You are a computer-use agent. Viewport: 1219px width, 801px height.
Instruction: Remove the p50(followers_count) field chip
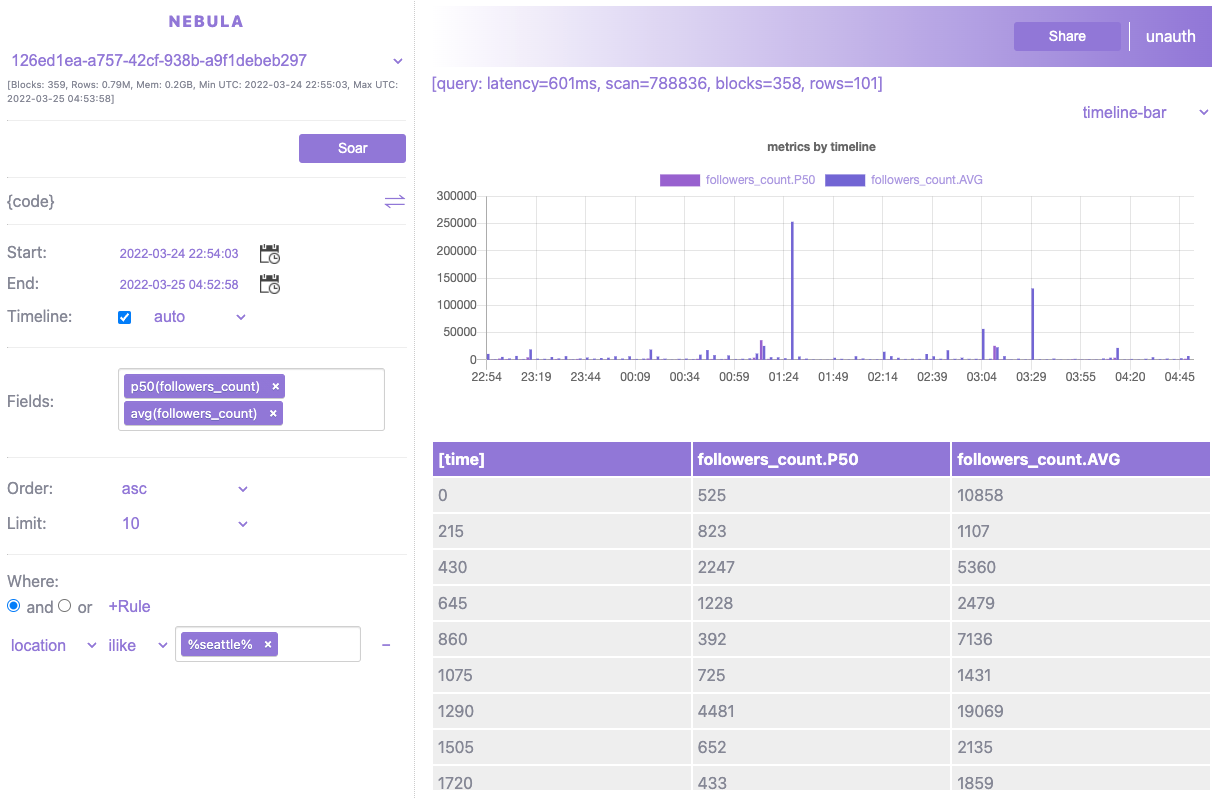[274, 386]
